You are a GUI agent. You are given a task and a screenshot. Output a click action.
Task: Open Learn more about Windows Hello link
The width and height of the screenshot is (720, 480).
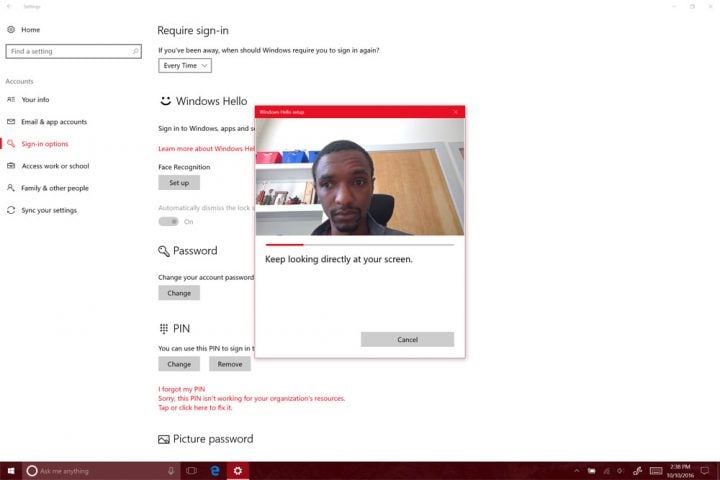206,148
